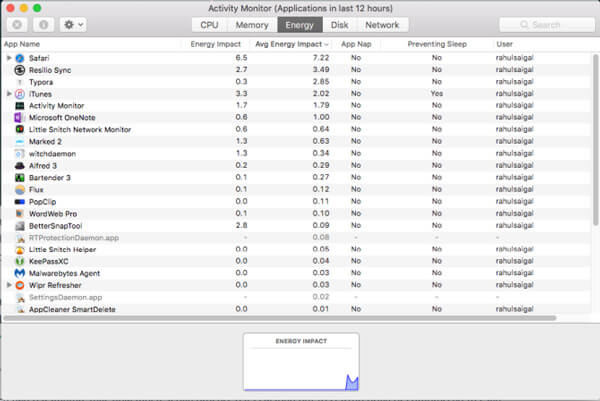Switch to the CPU tab
The width and height of the screenshot is (600, 401).
pos(209,25)
